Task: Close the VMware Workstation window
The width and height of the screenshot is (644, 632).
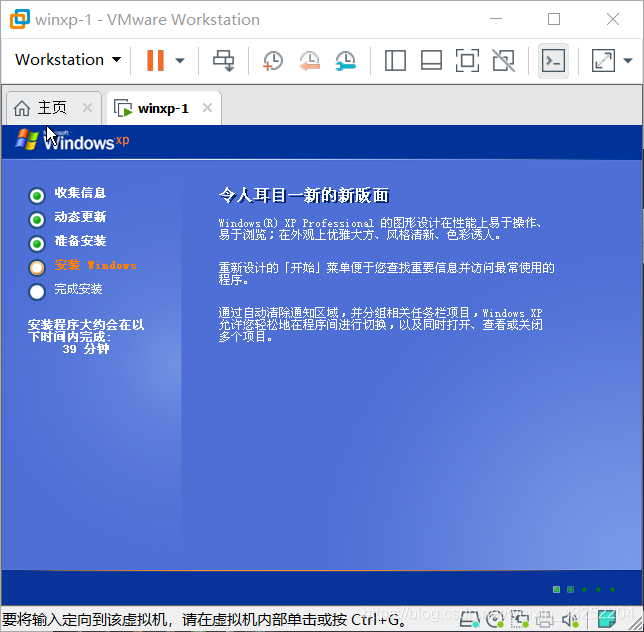Action: (613, 19)
